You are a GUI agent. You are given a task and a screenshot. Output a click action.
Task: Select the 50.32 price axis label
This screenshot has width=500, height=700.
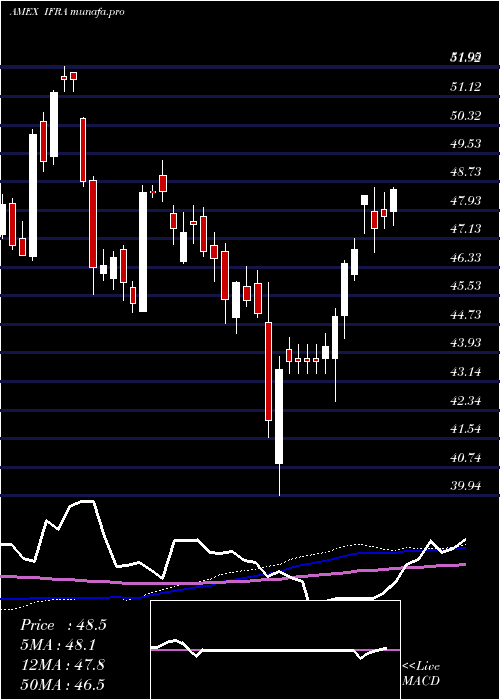(466, 115)
